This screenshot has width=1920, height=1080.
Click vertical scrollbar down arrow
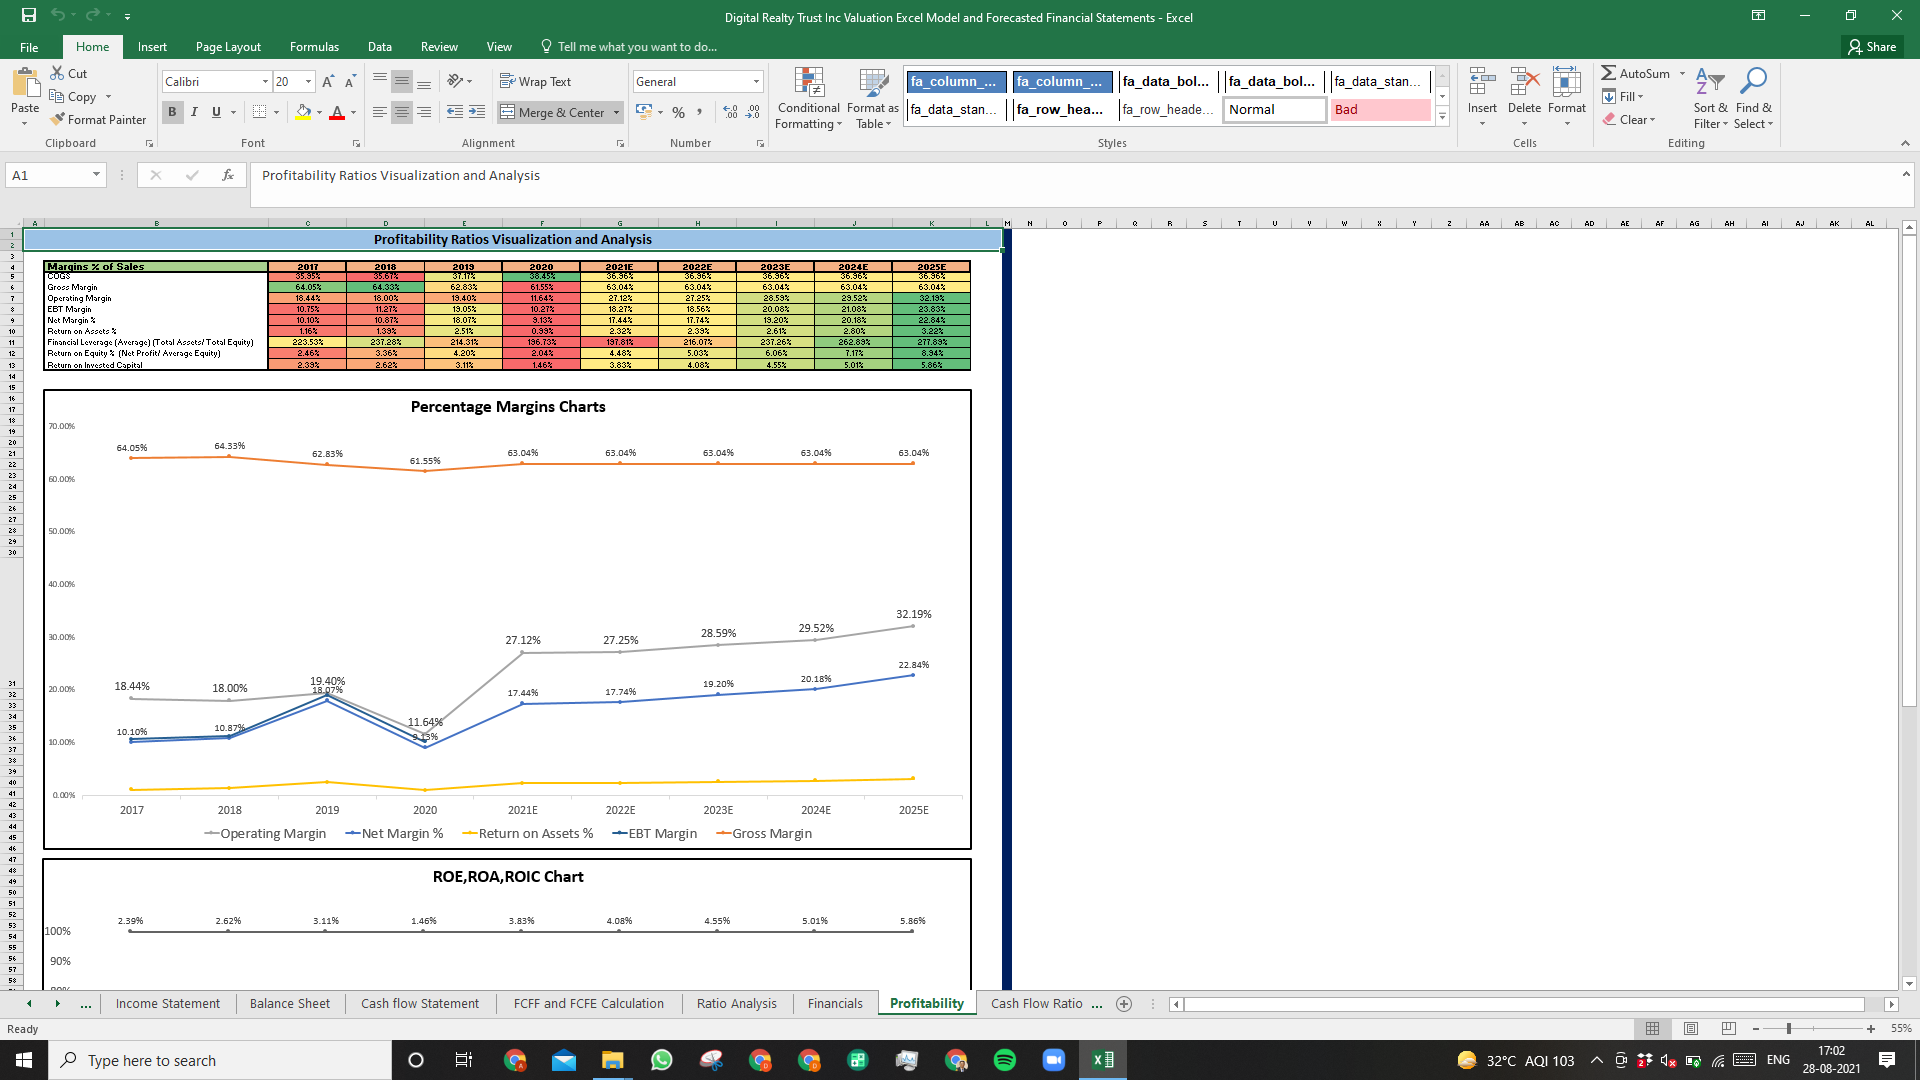1909,983
